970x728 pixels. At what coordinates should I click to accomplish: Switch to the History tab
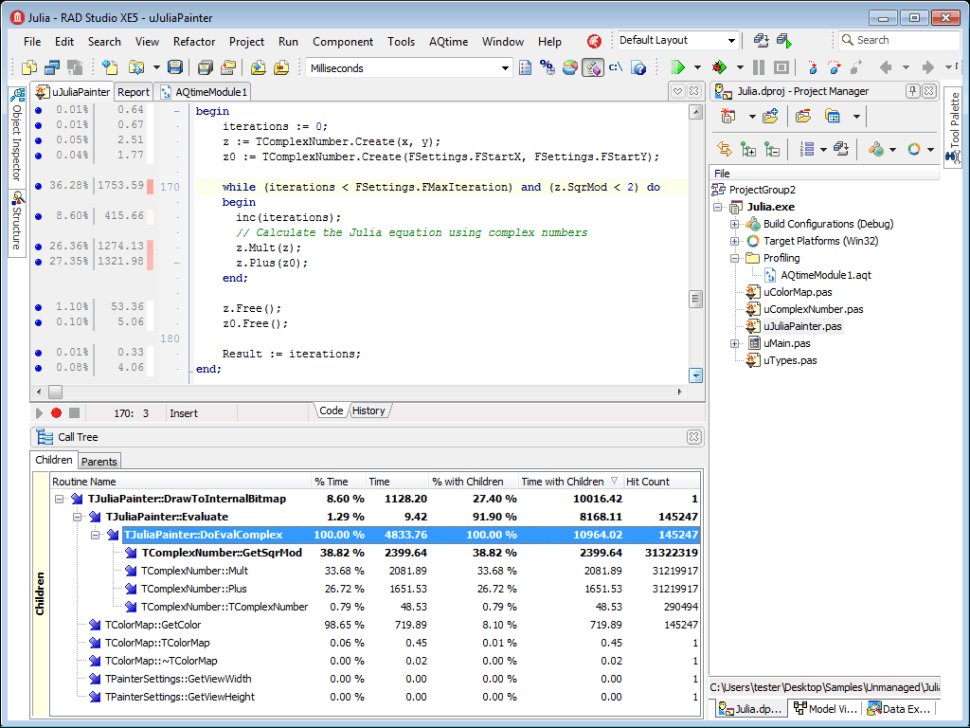(x=368, y=411)
